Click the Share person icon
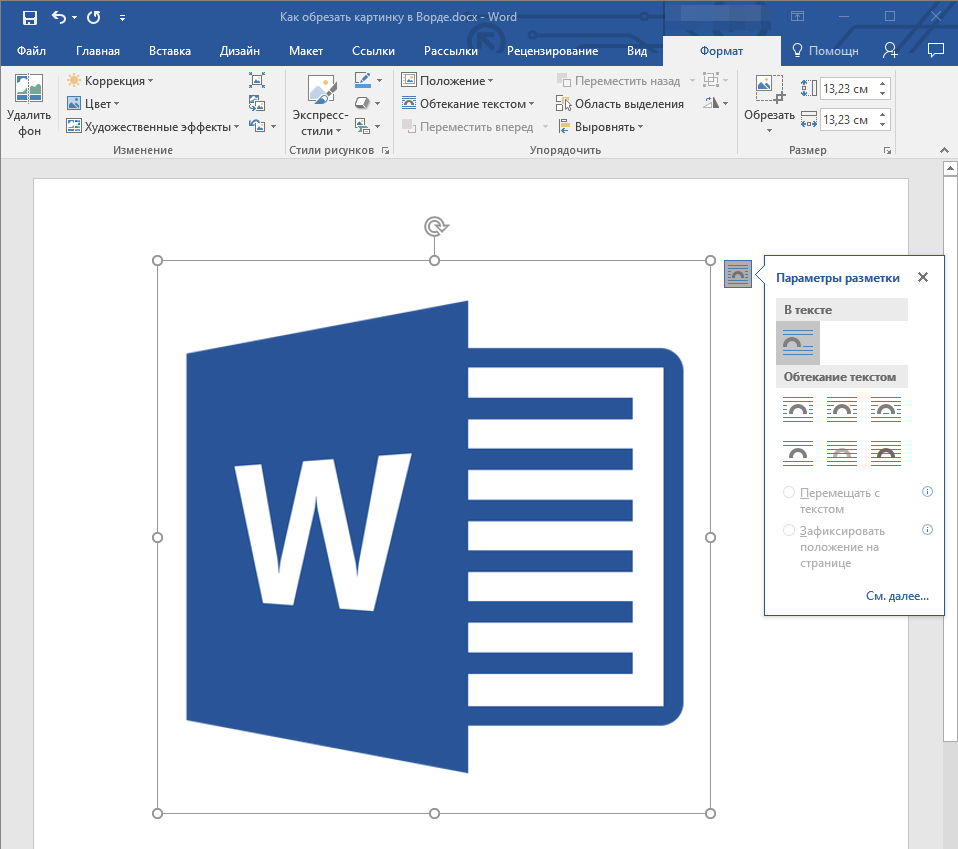This screenshot has height=849, width=958. 890,50
